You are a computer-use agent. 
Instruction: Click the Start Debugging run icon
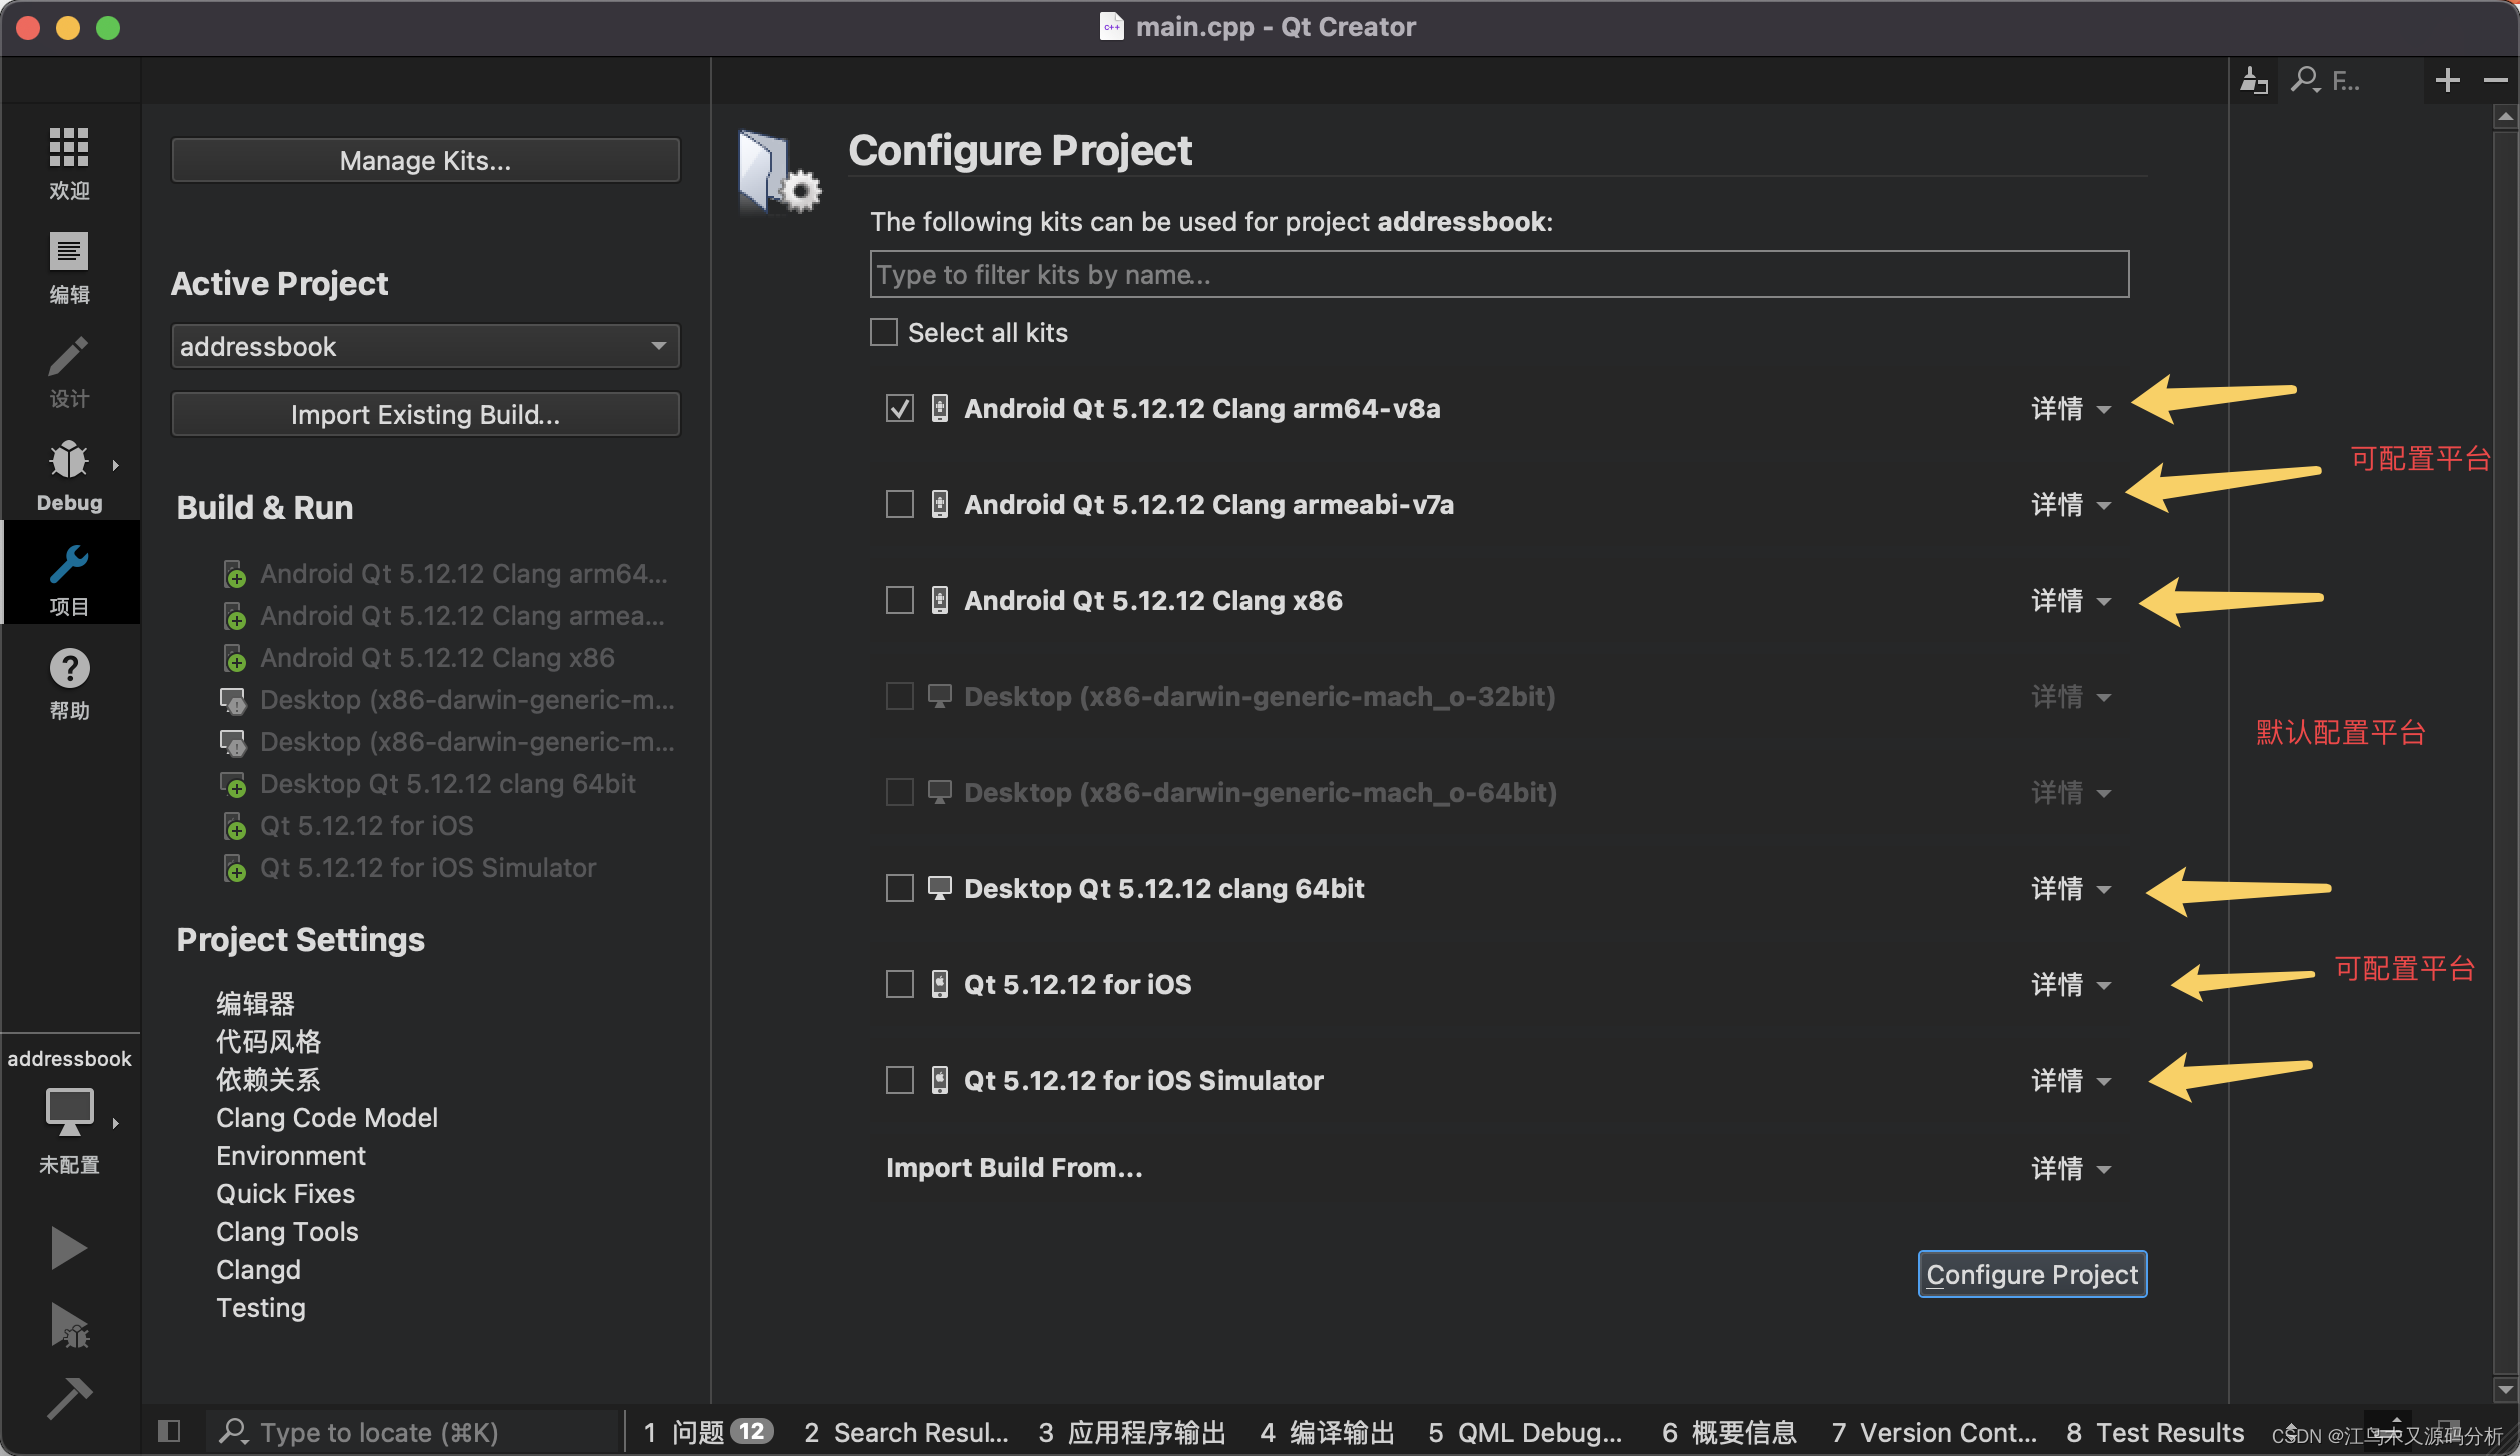[x=68, y=1325]
